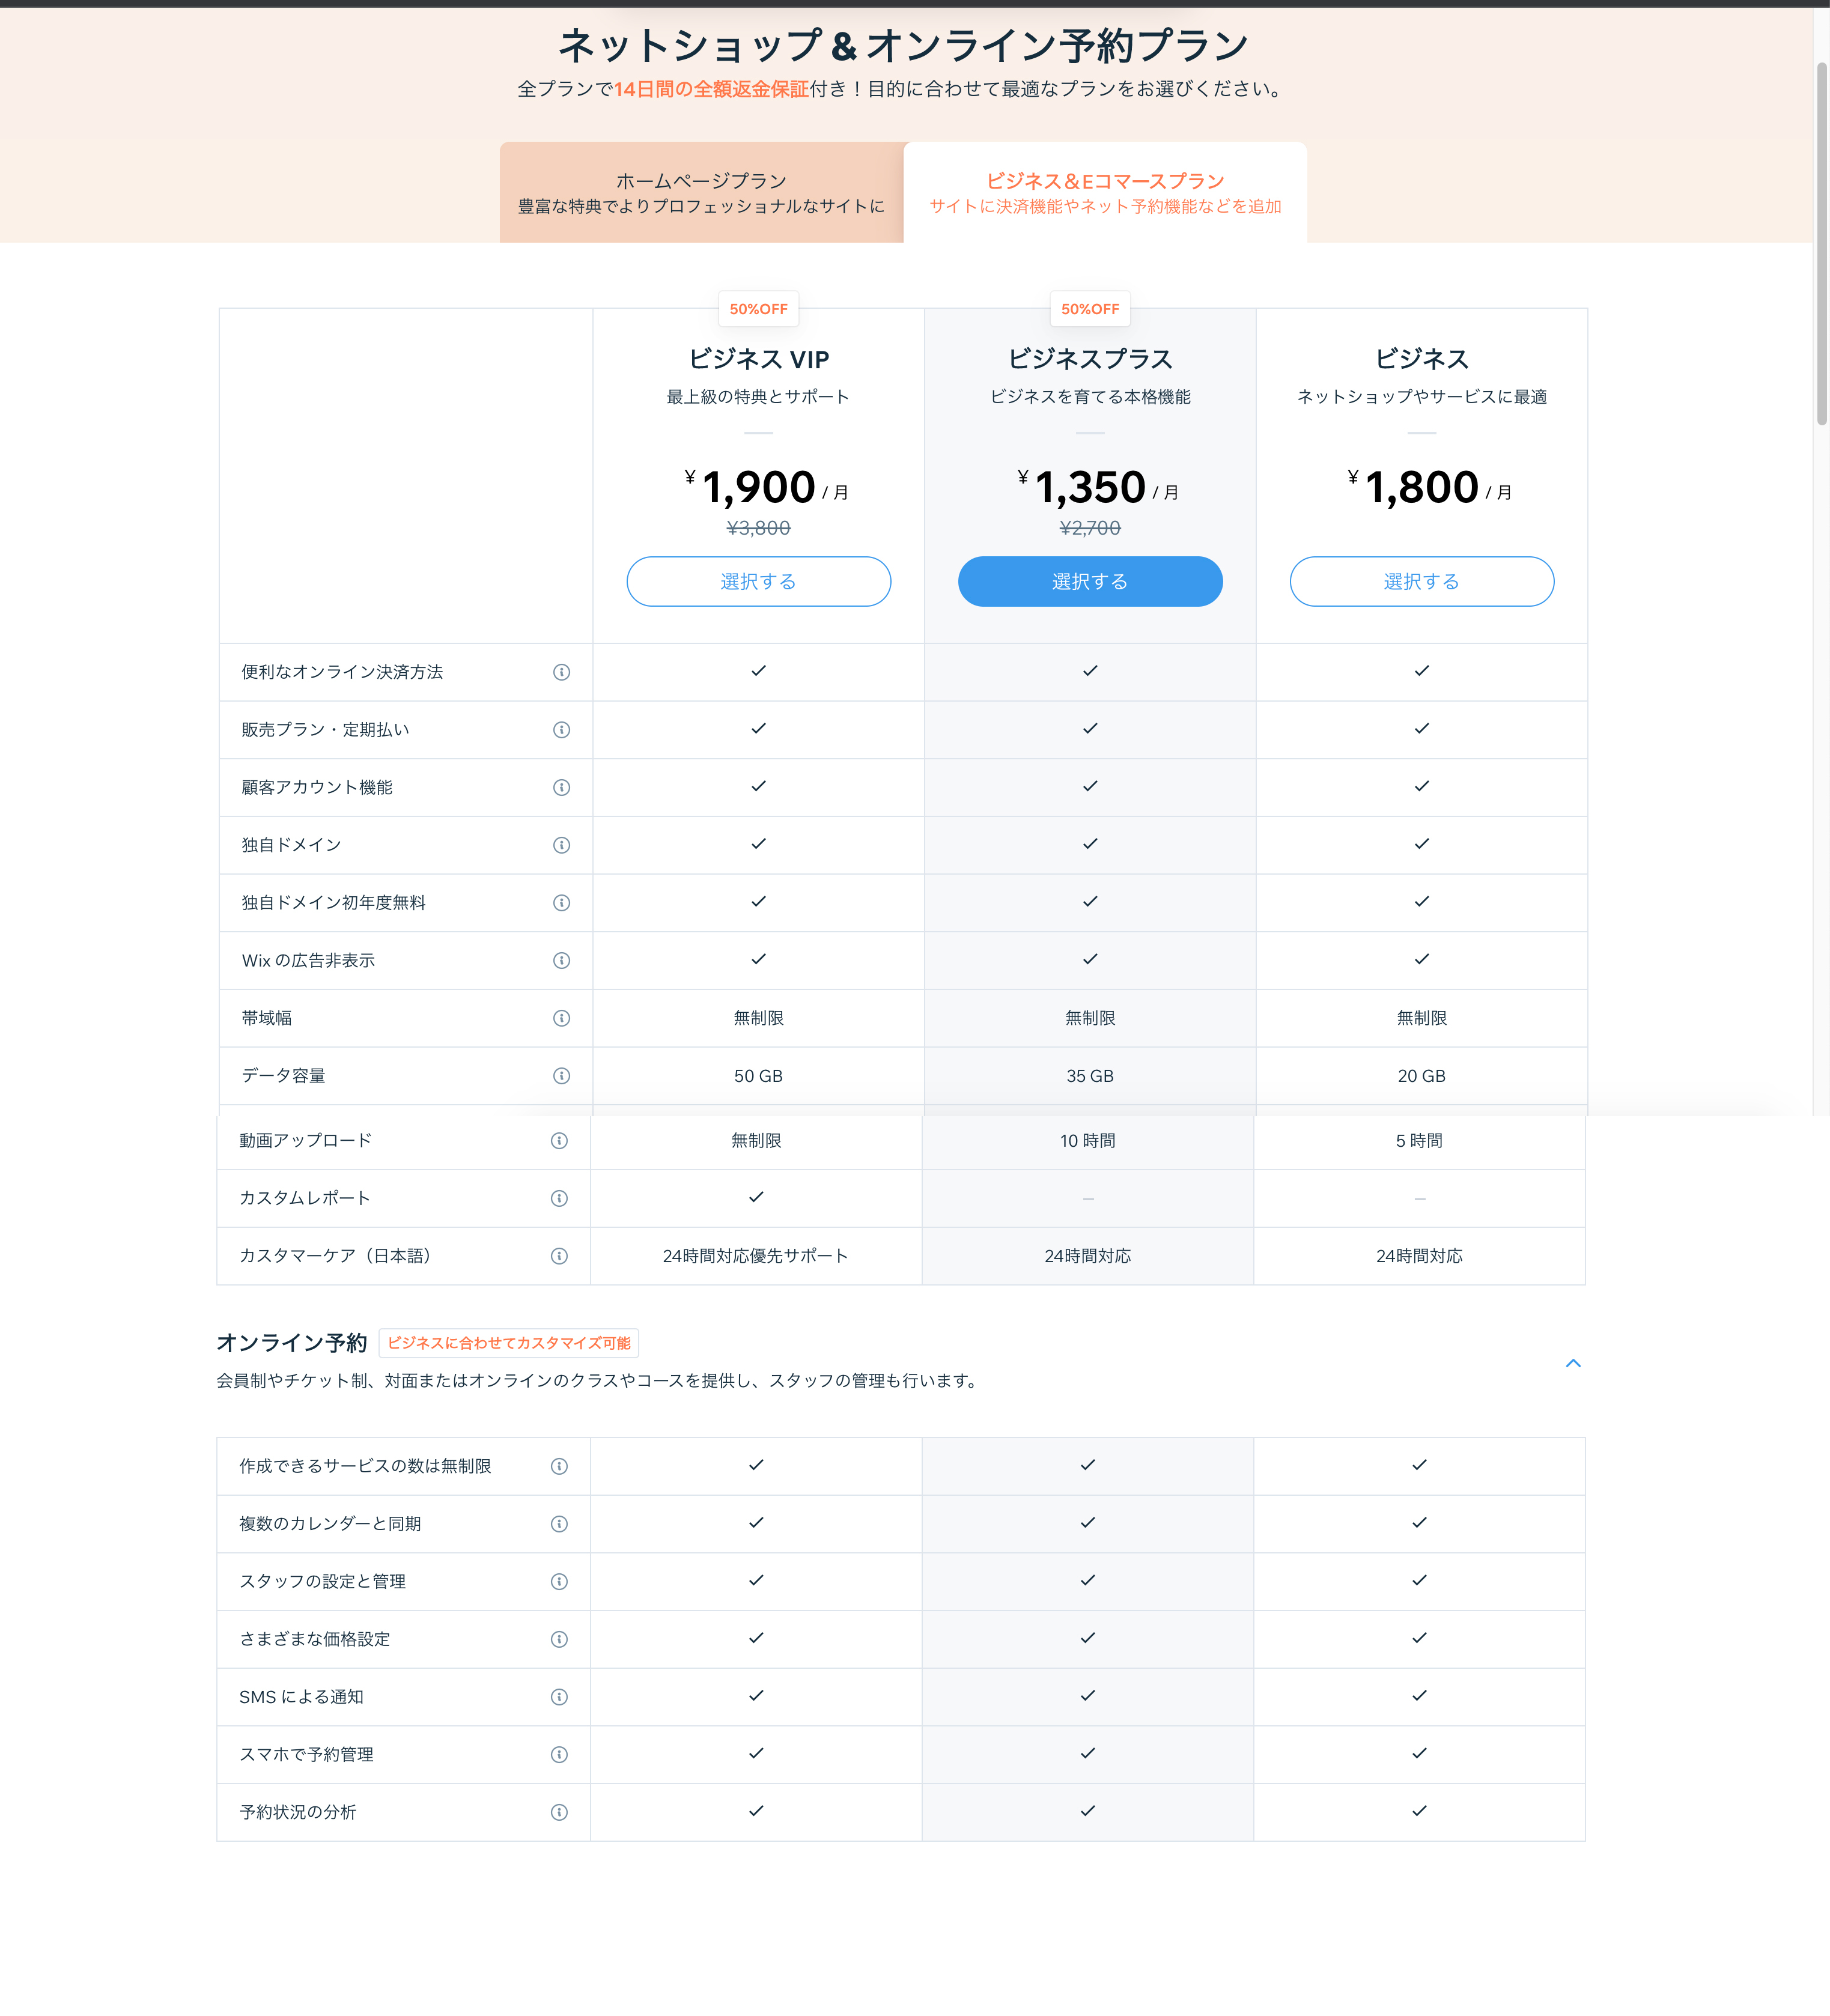Open info icon for 動画アップロード

pos(559,1141)
